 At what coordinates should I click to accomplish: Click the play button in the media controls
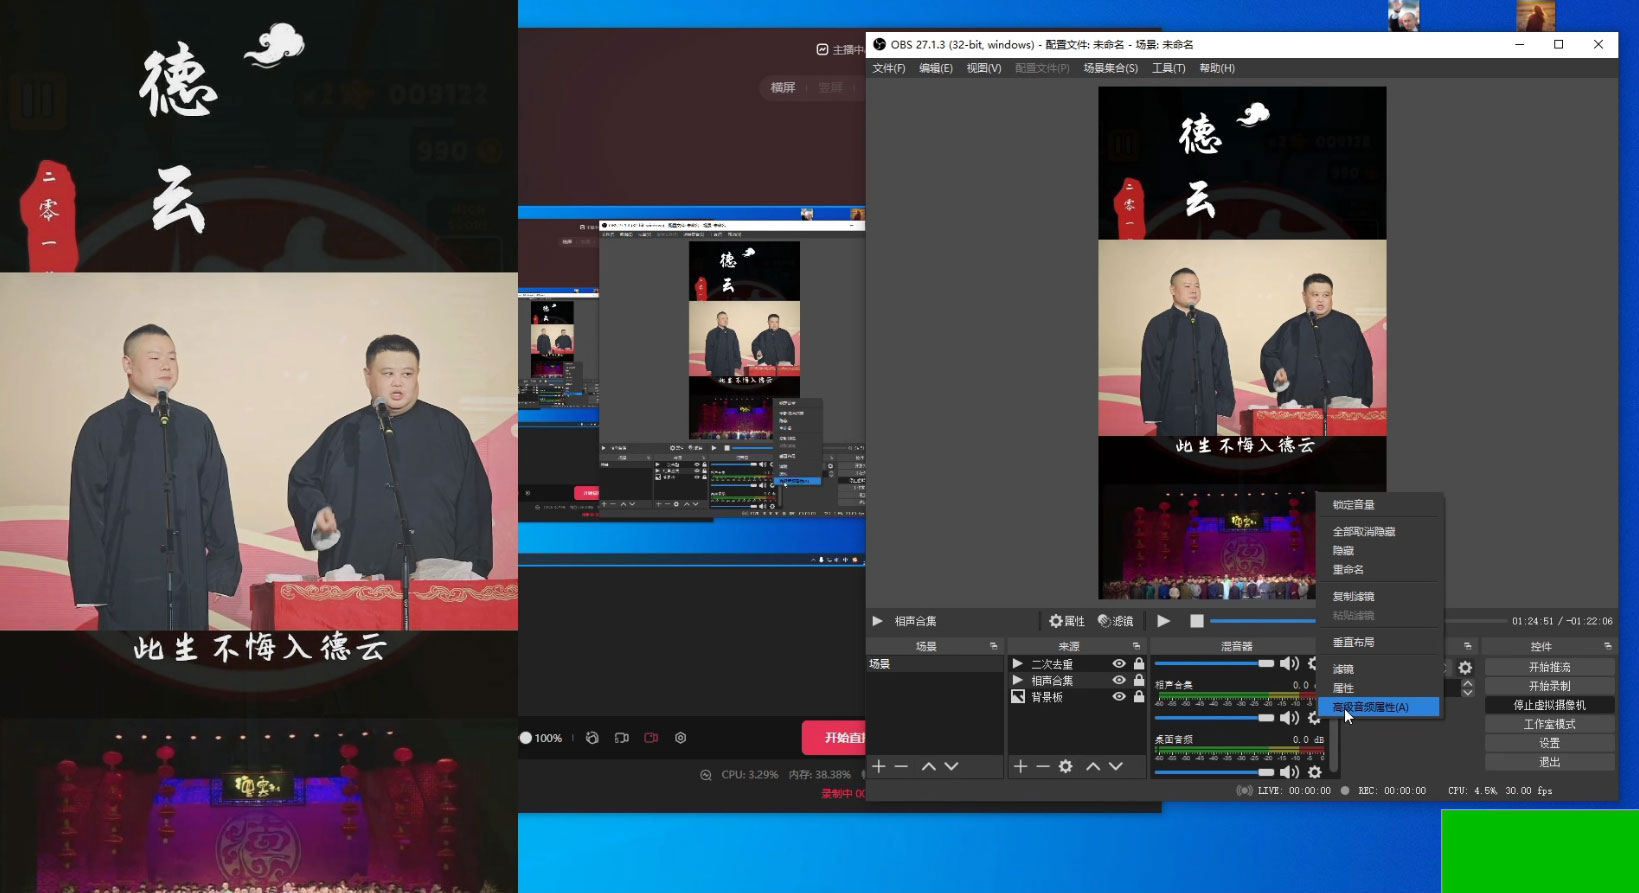tap(1163, 621)
